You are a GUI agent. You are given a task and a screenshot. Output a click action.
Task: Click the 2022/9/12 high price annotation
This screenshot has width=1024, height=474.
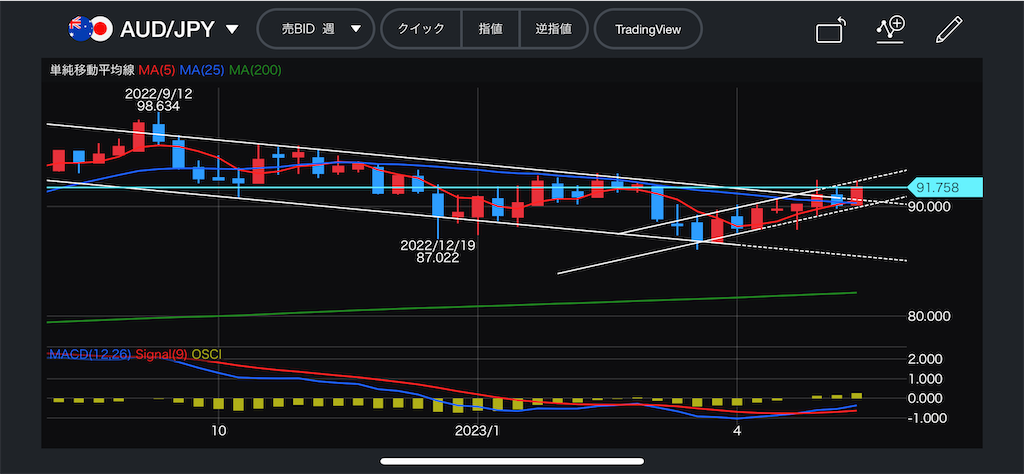pyautogui.click(x=159, y=99)
